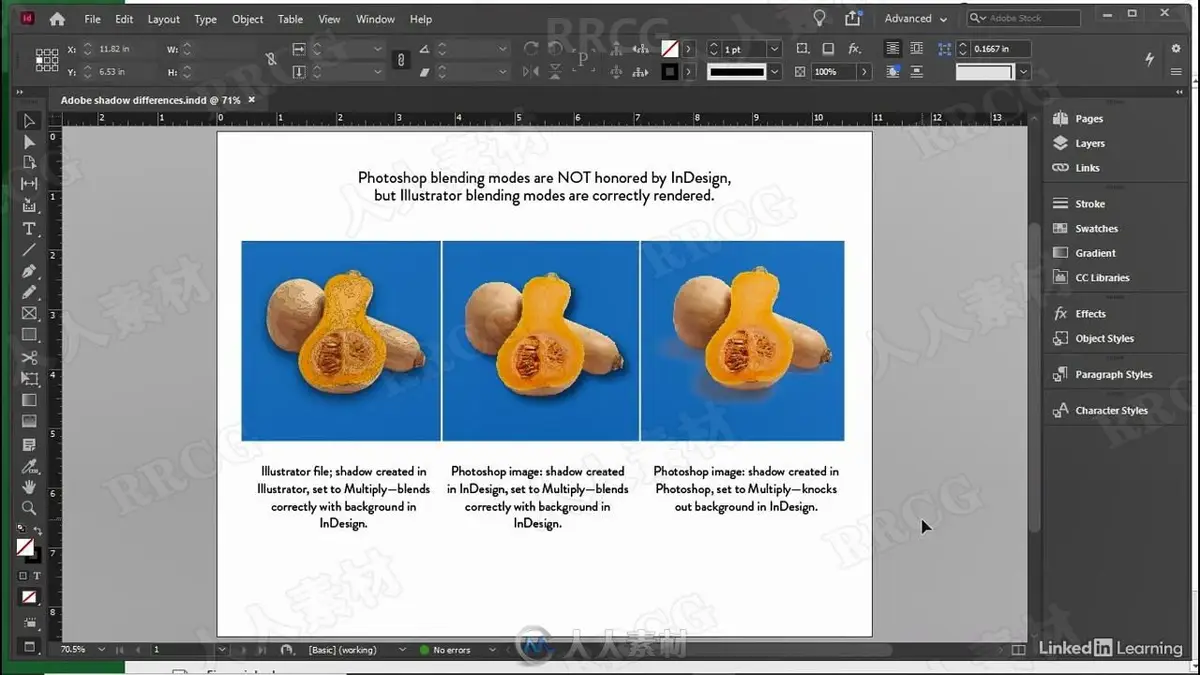This screenshot has width=1200, height=675.
Task: Select the Line tool
Action: (x=29, y=249)
